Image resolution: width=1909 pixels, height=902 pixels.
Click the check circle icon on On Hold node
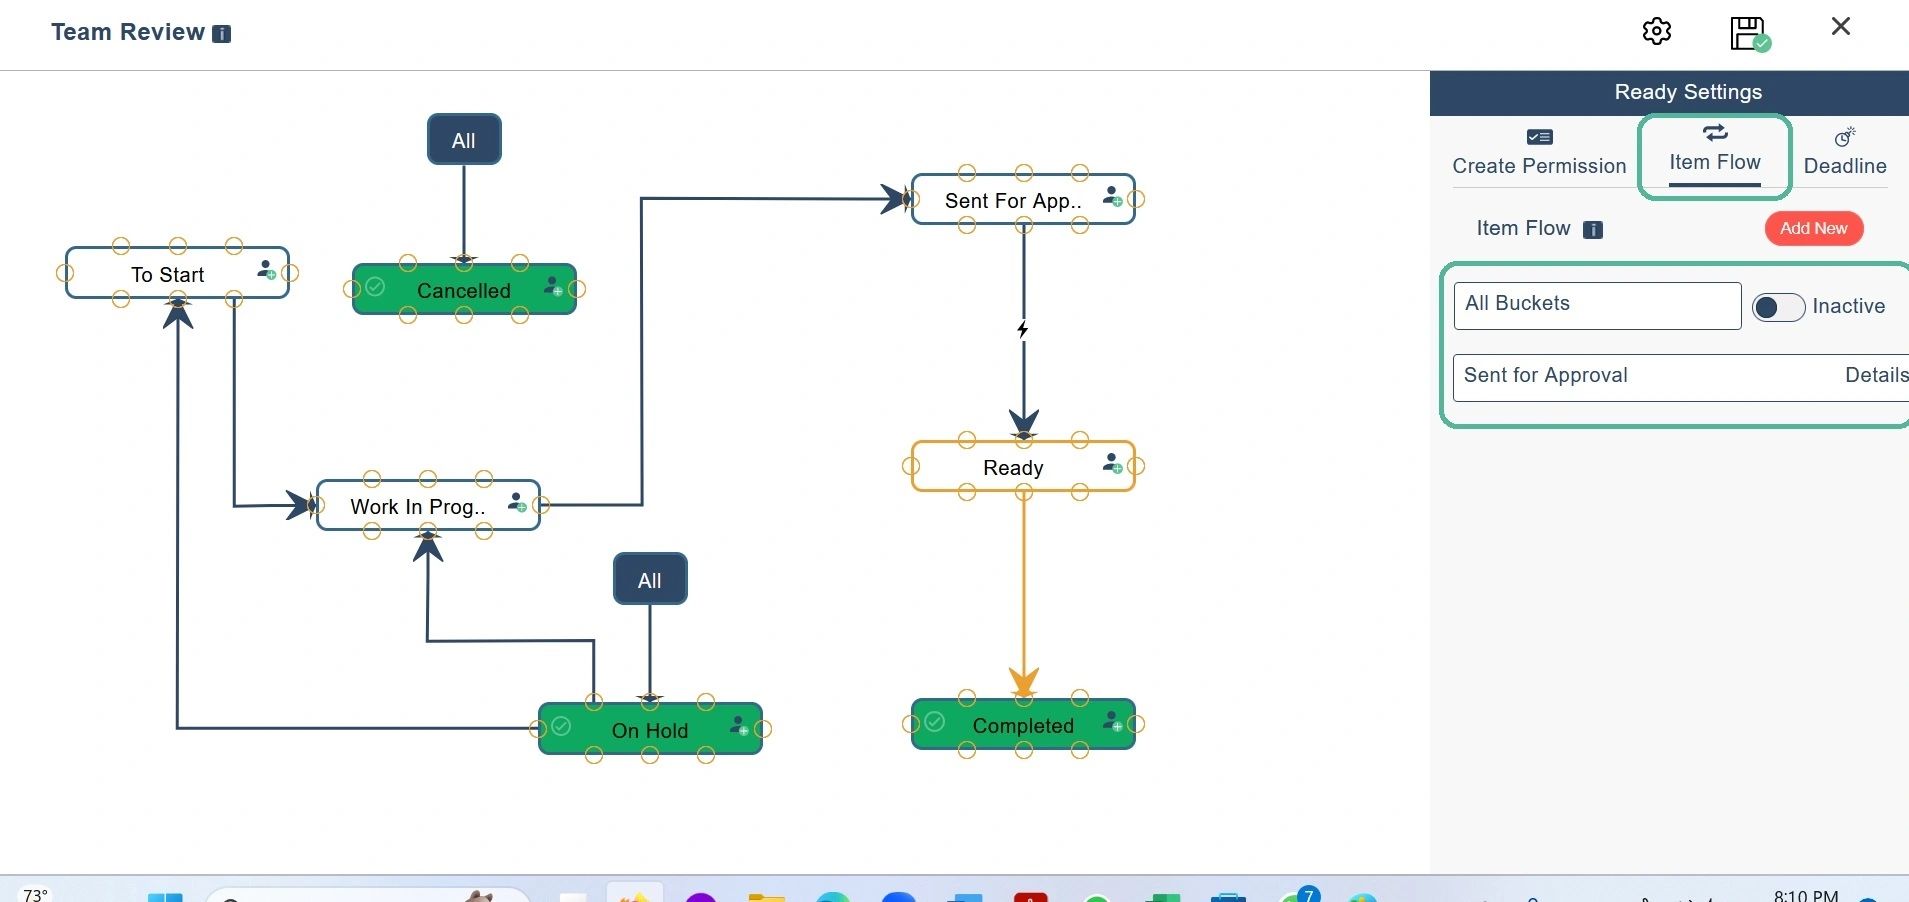561,725
